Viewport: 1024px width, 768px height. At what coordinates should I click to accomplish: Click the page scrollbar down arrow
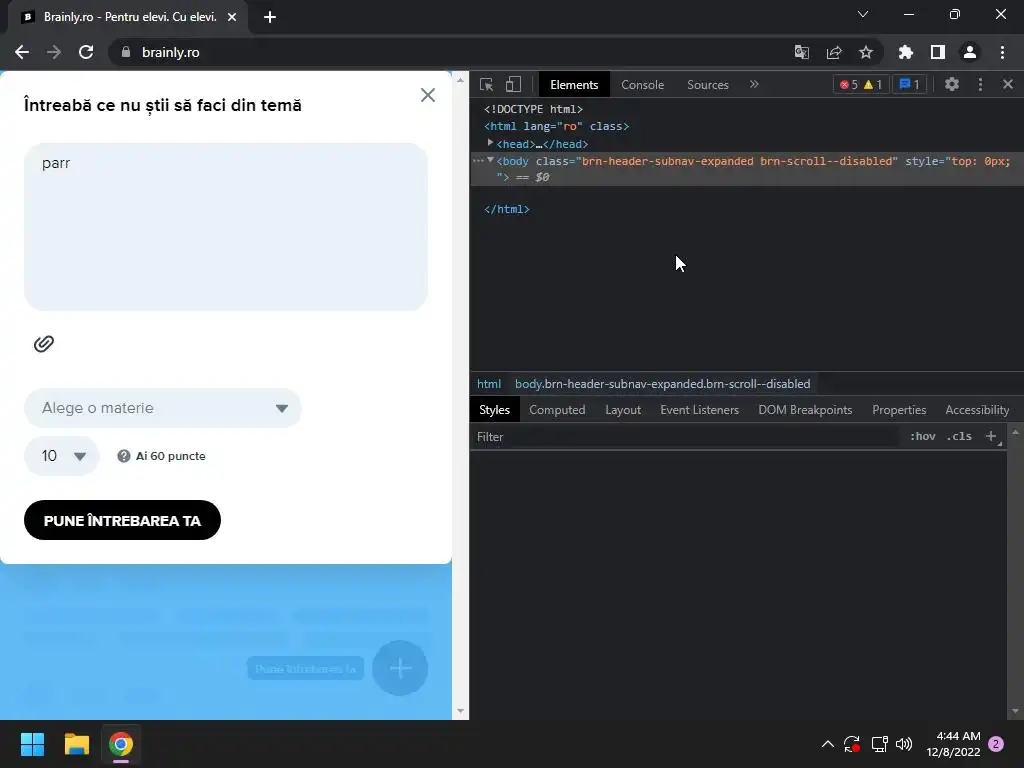tap(460, 711)
